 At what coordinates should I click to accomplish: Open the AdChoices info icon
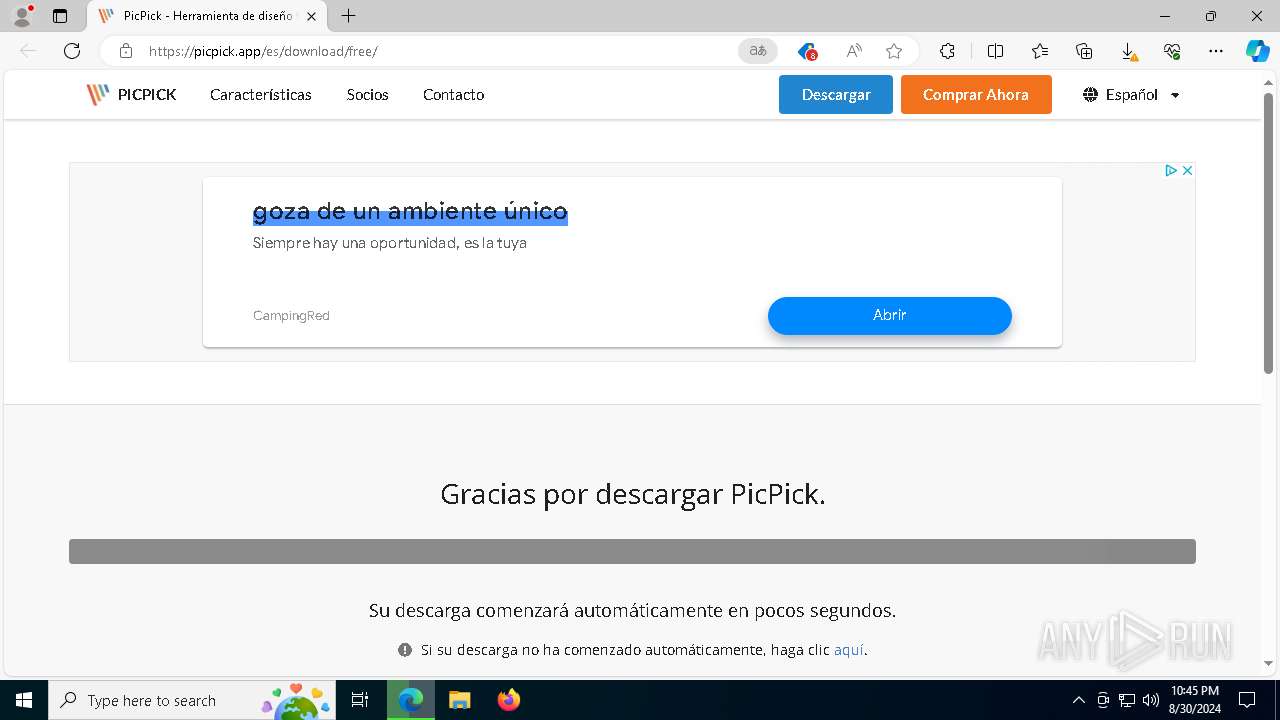click(x=1170, y=171)
